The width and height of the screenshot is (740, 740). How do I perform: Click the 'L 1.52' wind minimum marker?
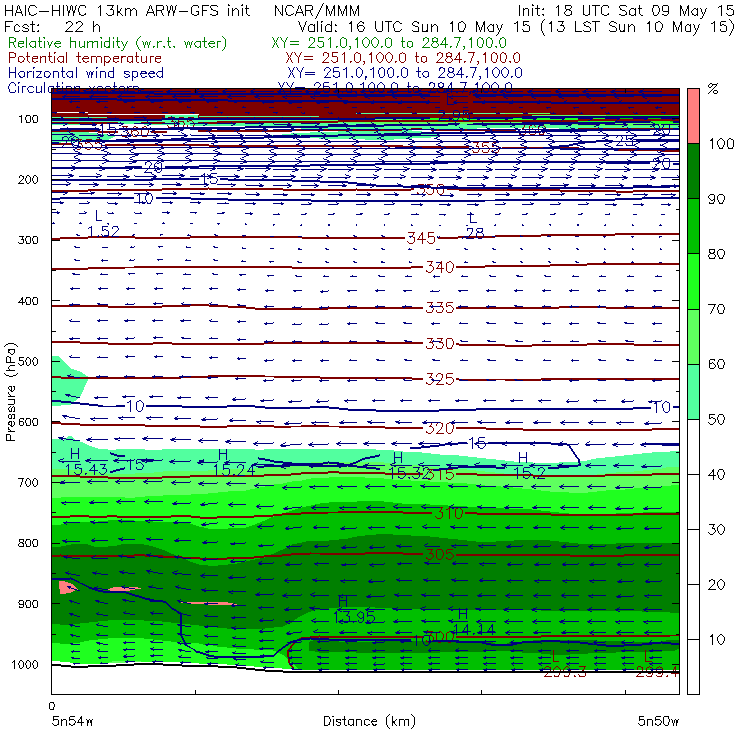[x=103, y=224]
